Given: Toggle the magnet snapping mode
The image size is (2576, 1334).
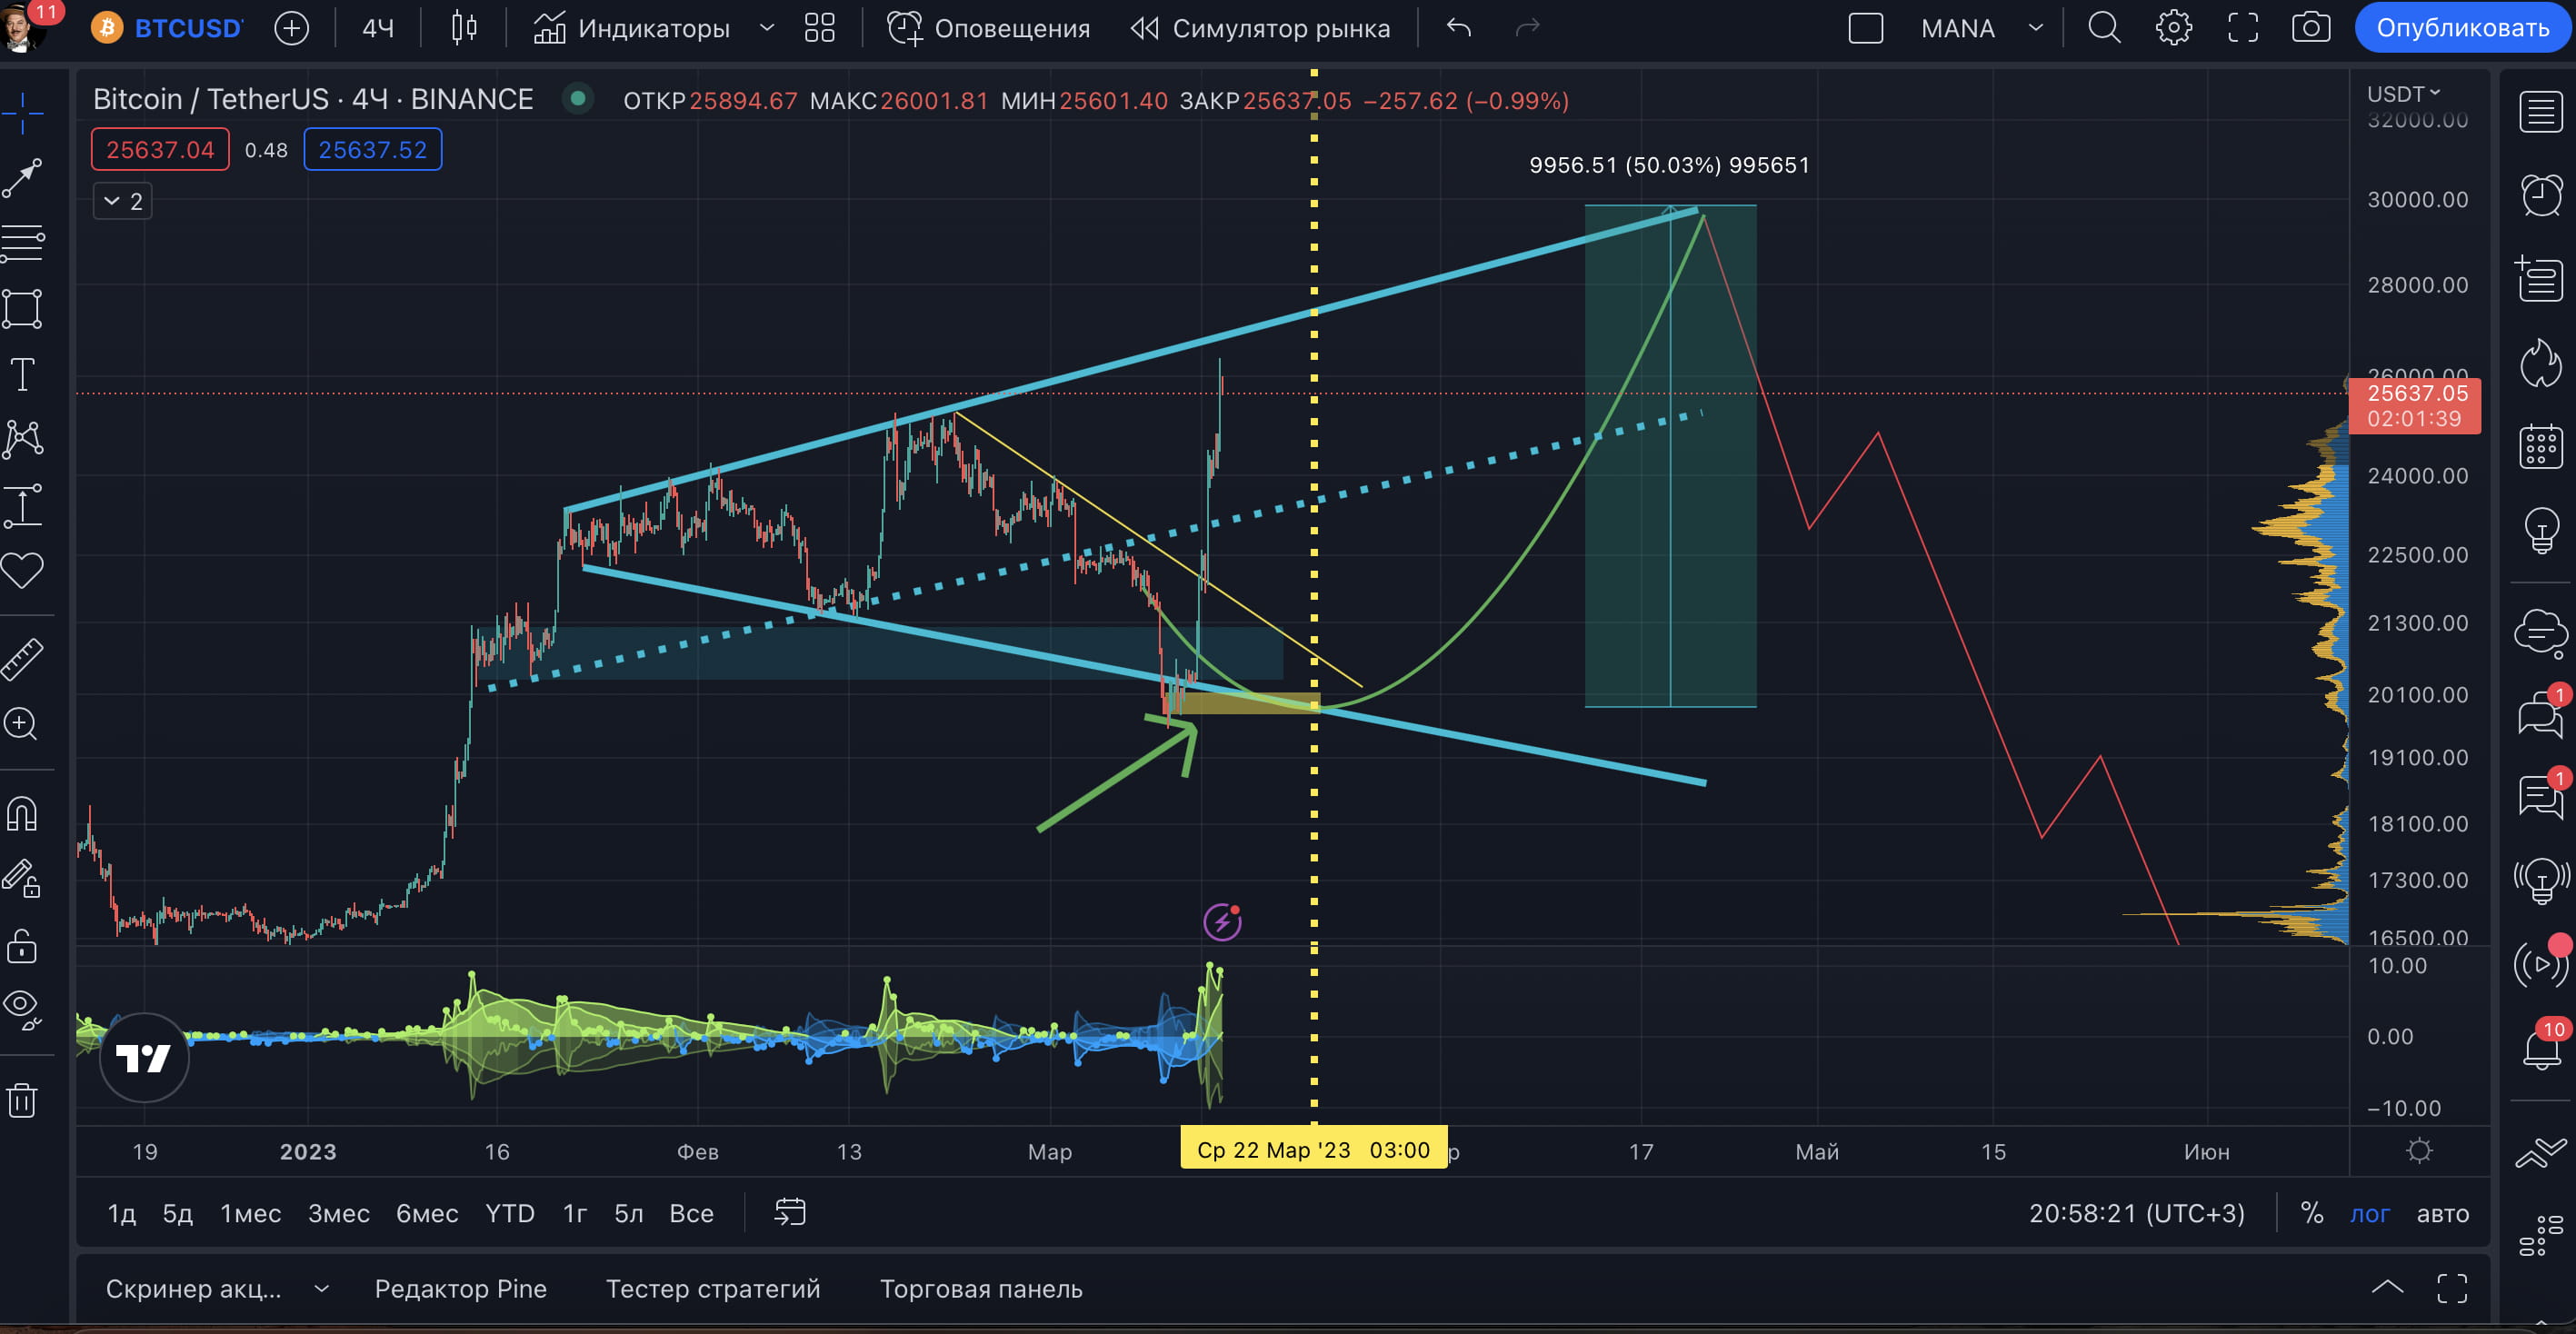Looking at the screenshot, I should click(x=22, y=814).
